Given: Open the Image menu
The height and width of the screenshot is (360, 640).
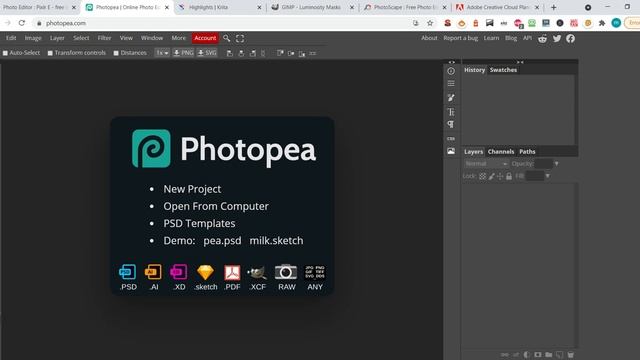Looking at the screenshot, I should click(33, 38).
